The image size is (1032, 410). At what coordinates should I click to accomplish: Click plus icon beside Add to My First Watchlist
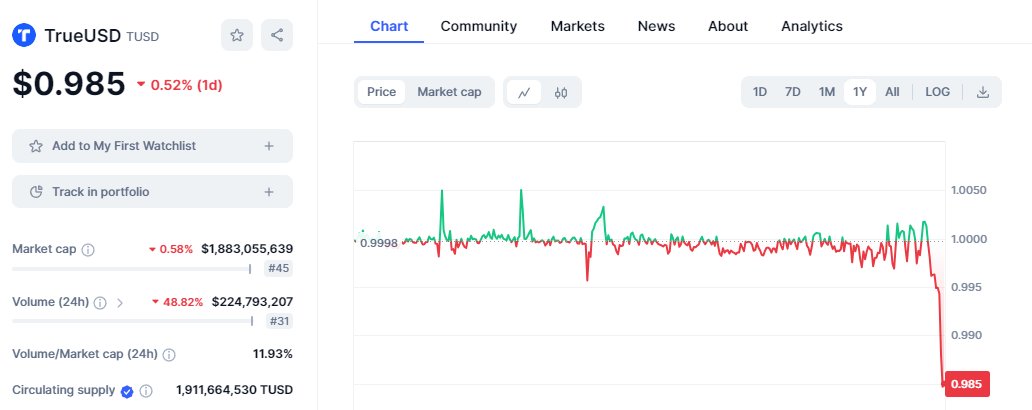pyautogui.click(x=269, y=146)
